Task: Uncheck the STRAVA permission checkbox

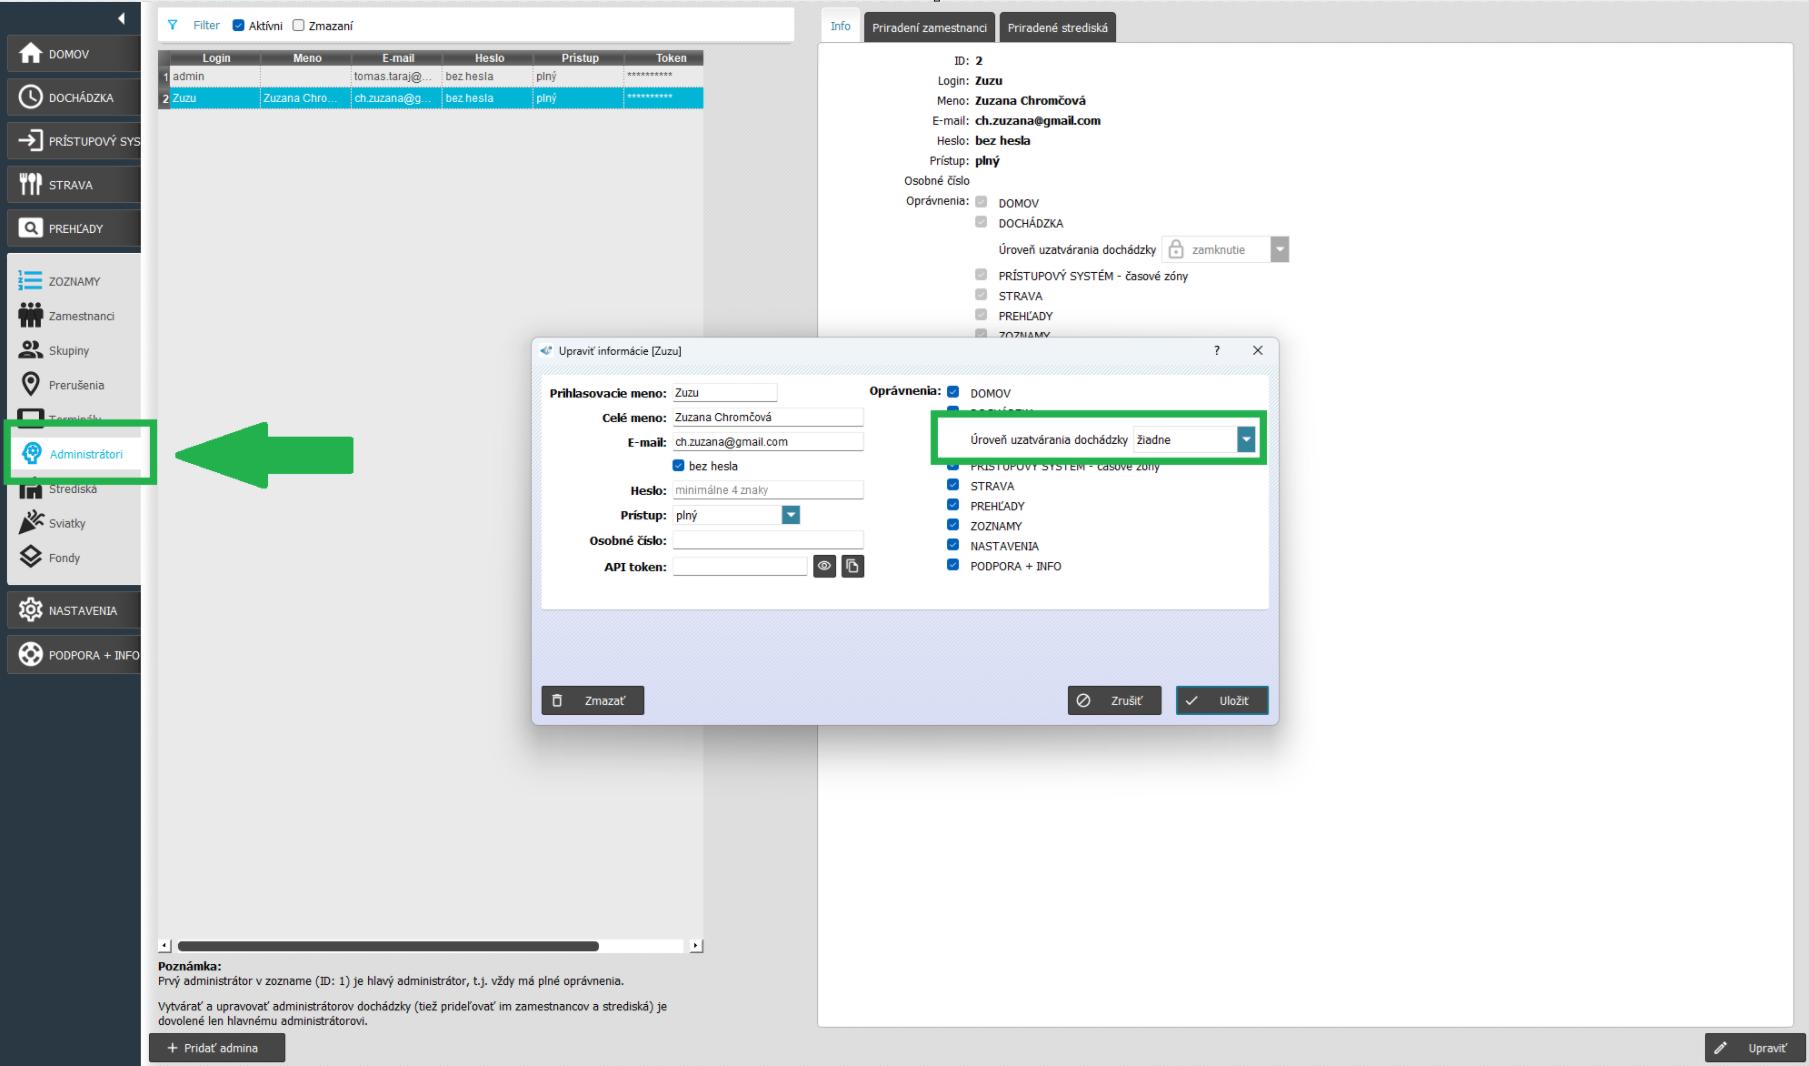Action: [953, 486]
